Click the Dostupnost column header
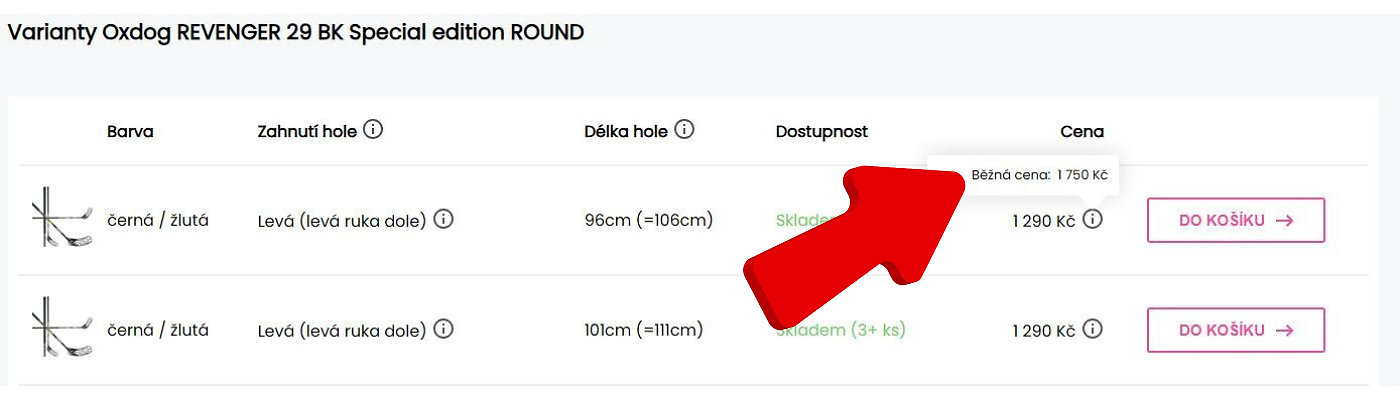 (x=821, y=132)
